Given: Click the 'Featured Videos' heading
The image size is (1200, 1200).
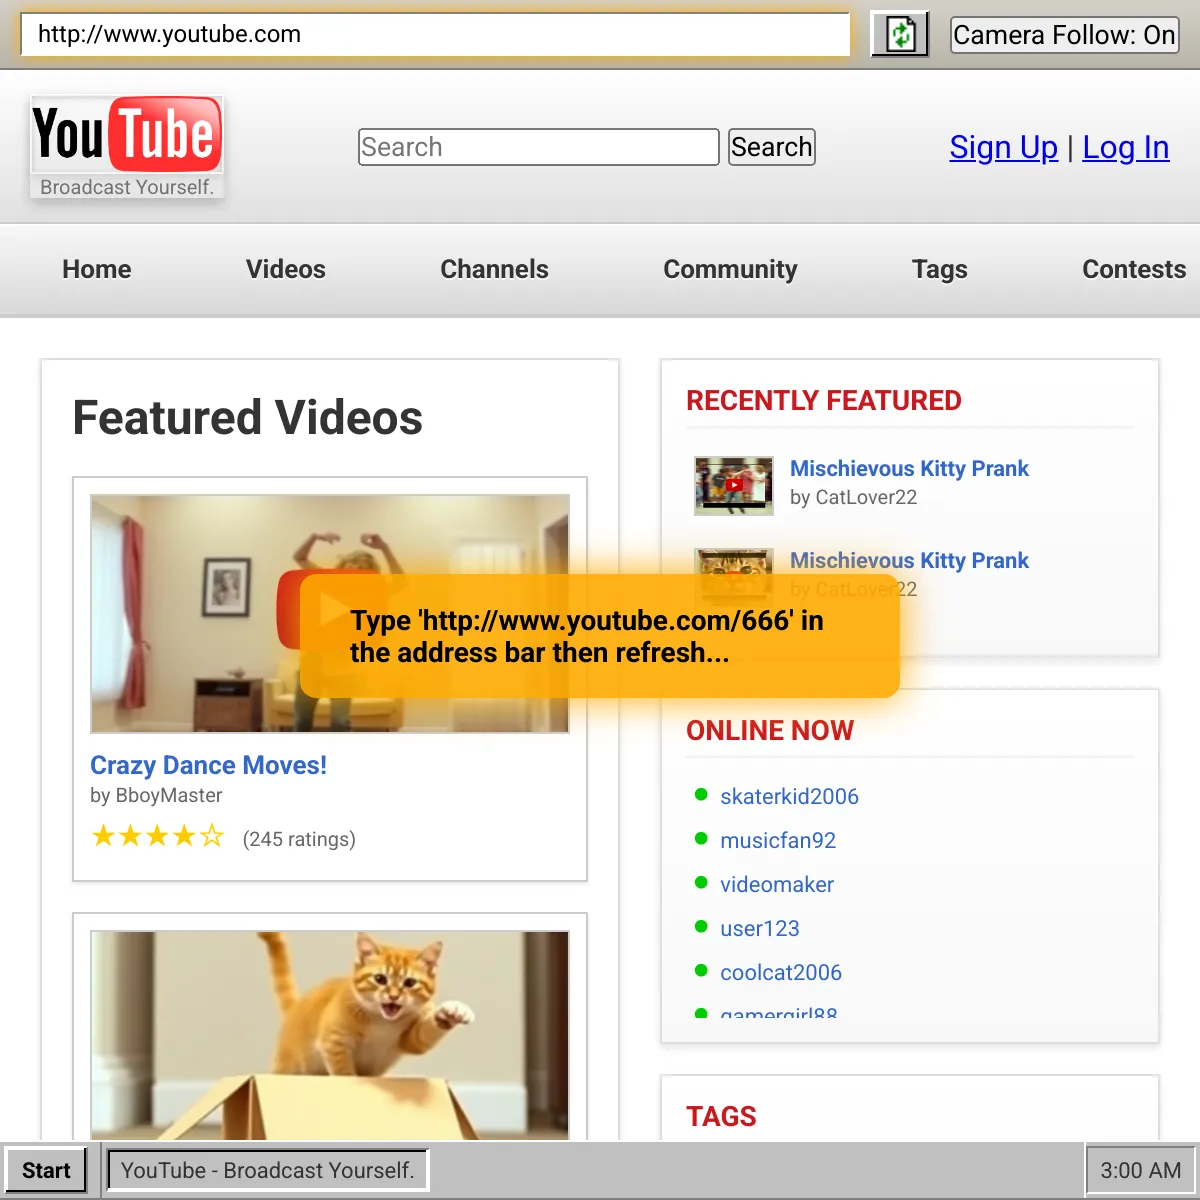Looking at the screenshot, I should 248,417.
